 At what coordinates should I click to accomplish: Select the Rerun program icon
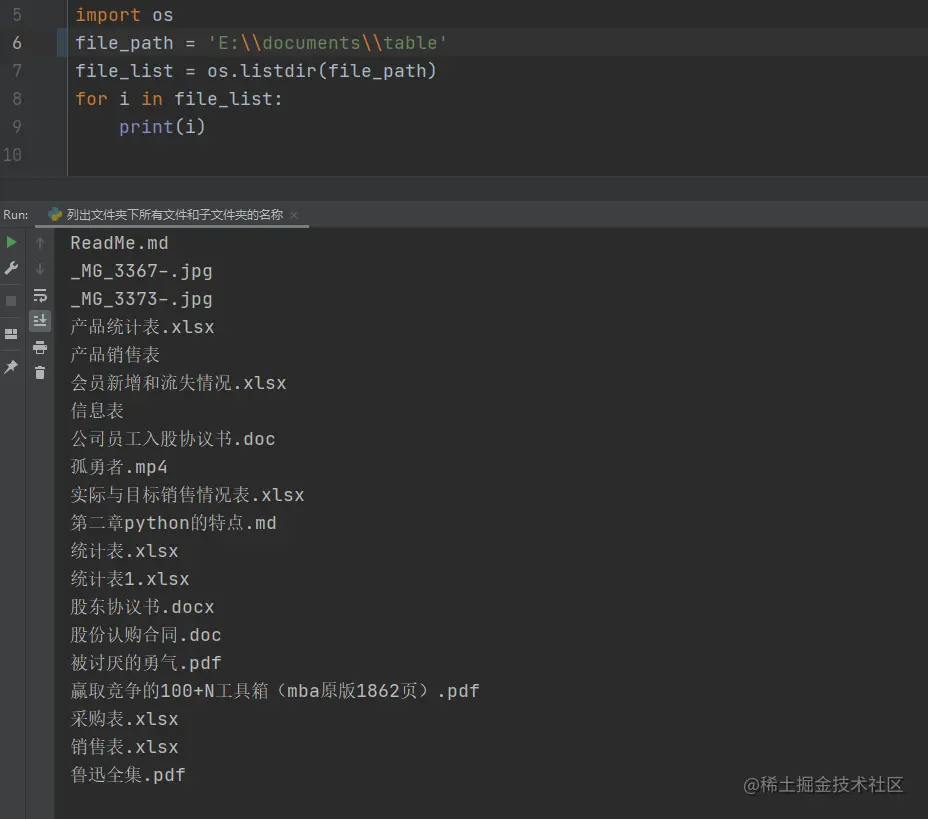pyautogui.click(x=12, y=242)
